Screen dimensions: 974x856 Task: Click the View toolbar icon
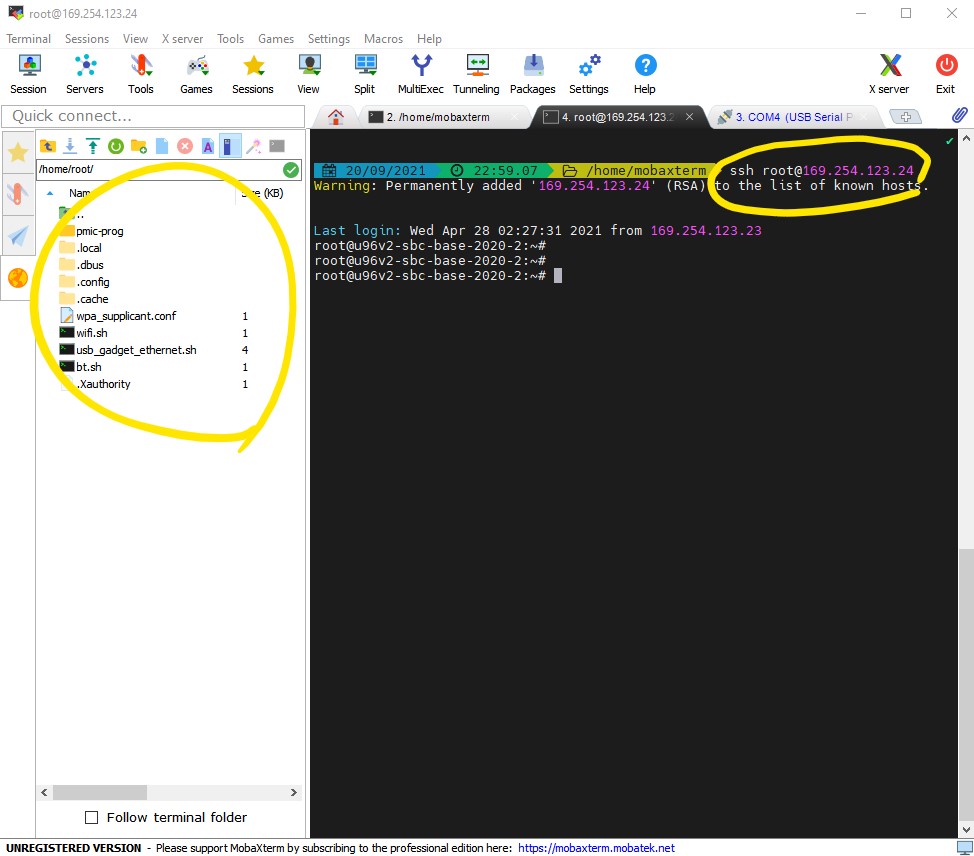[x=309, y=74]
